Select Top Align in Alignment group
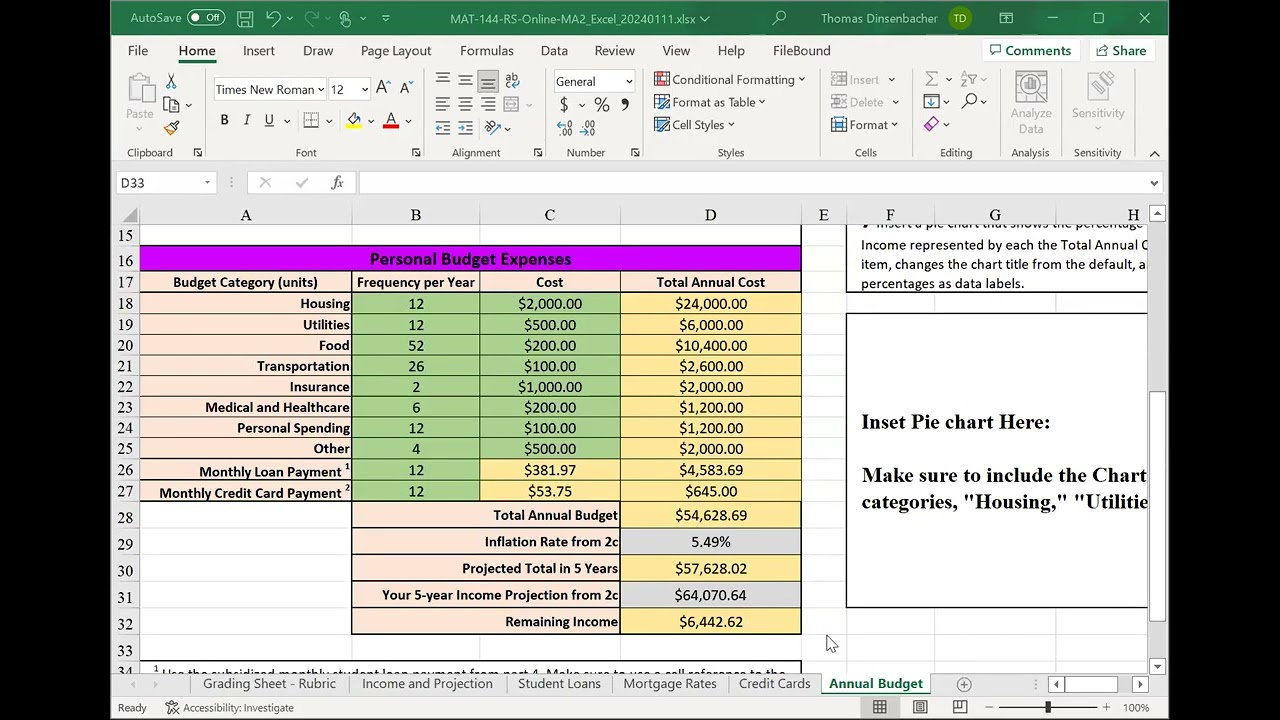The image size is (1280, 720). pos(442,80)
